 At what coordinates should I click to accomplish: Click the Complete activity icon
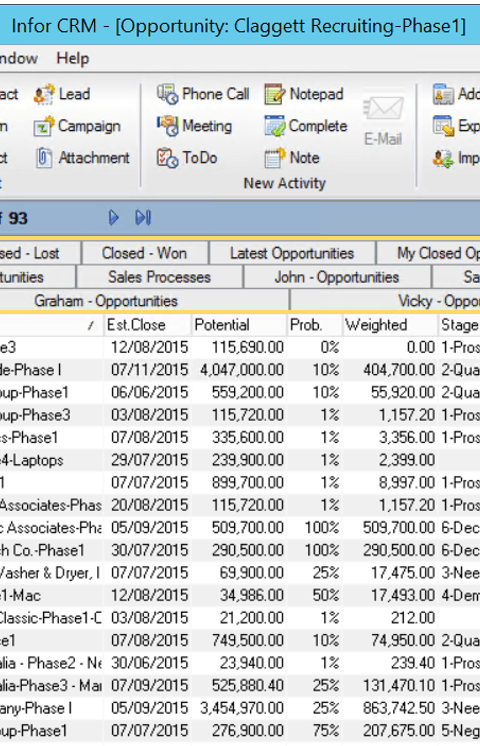pos(306,126)
